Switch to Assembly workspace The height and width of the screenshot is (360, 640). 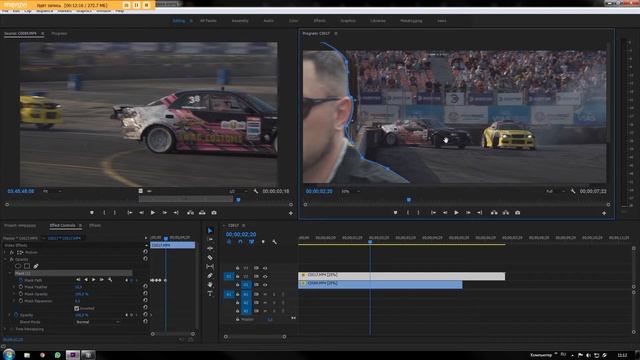[x=240, y=20]
